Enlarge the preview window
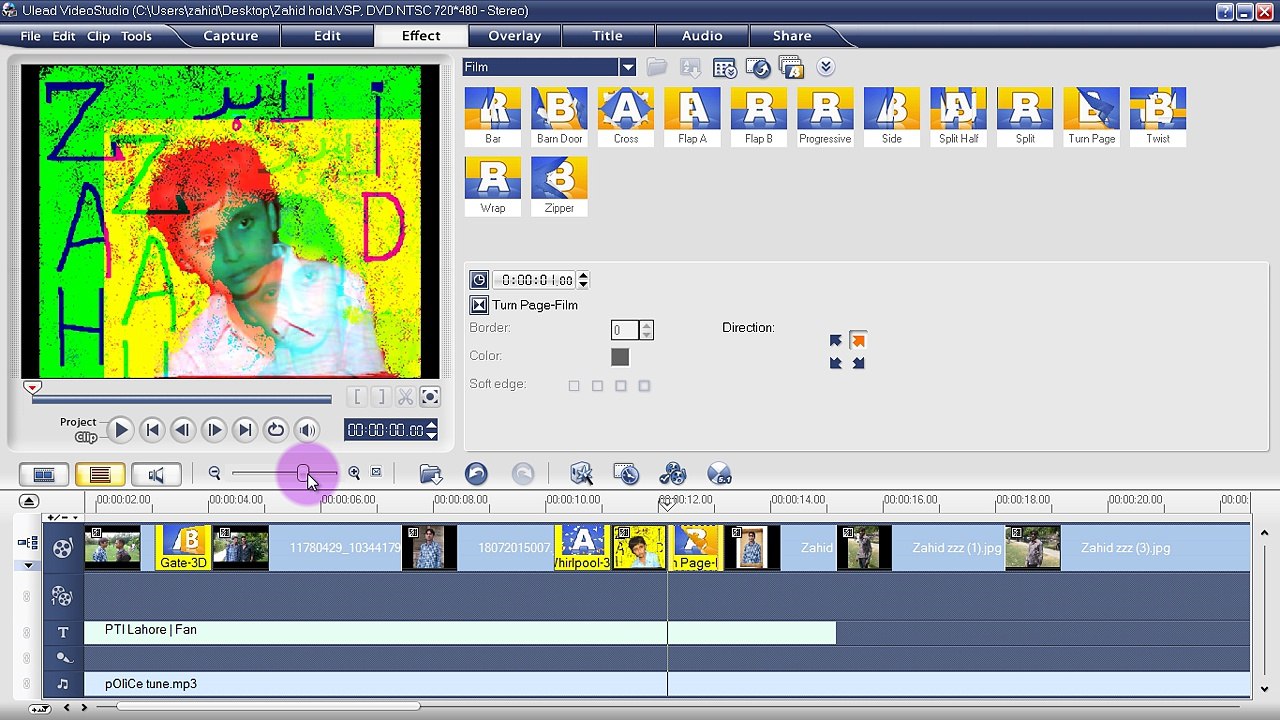Viewport: 1280px width, 720px height. [430, 397]
